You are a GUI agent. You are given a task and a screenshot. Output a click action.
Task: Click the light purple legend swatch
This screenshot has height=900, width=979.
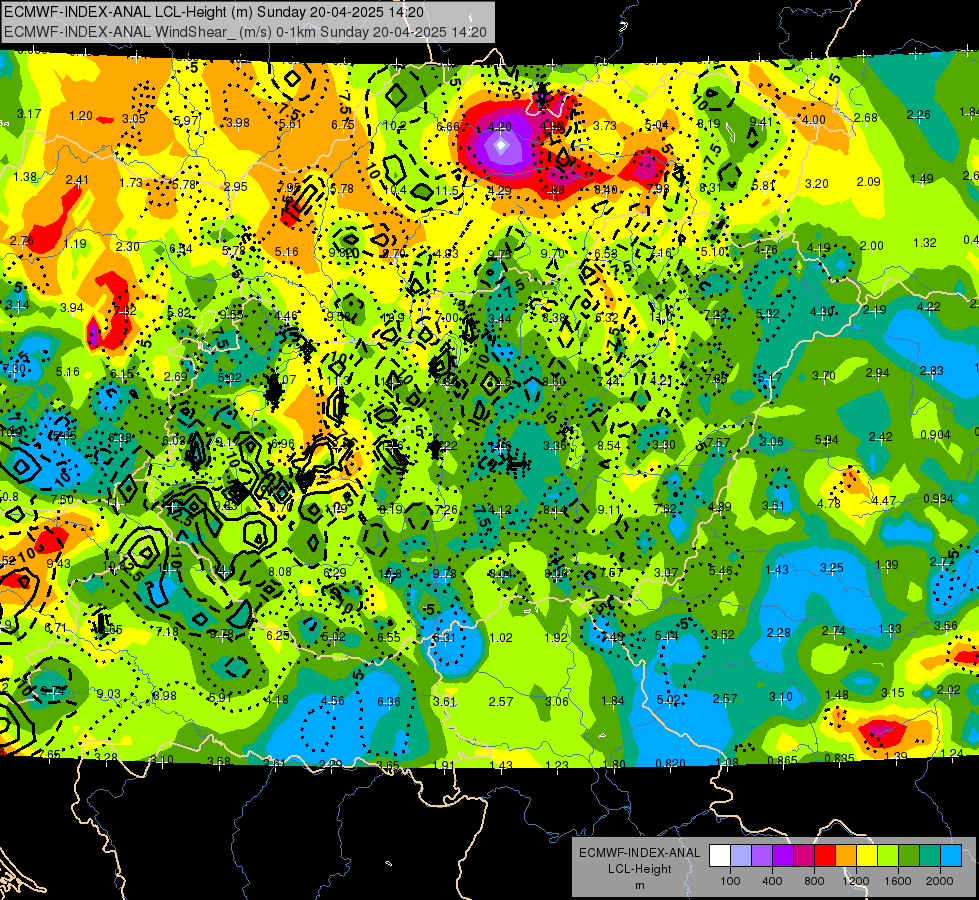tap(762, 856)
